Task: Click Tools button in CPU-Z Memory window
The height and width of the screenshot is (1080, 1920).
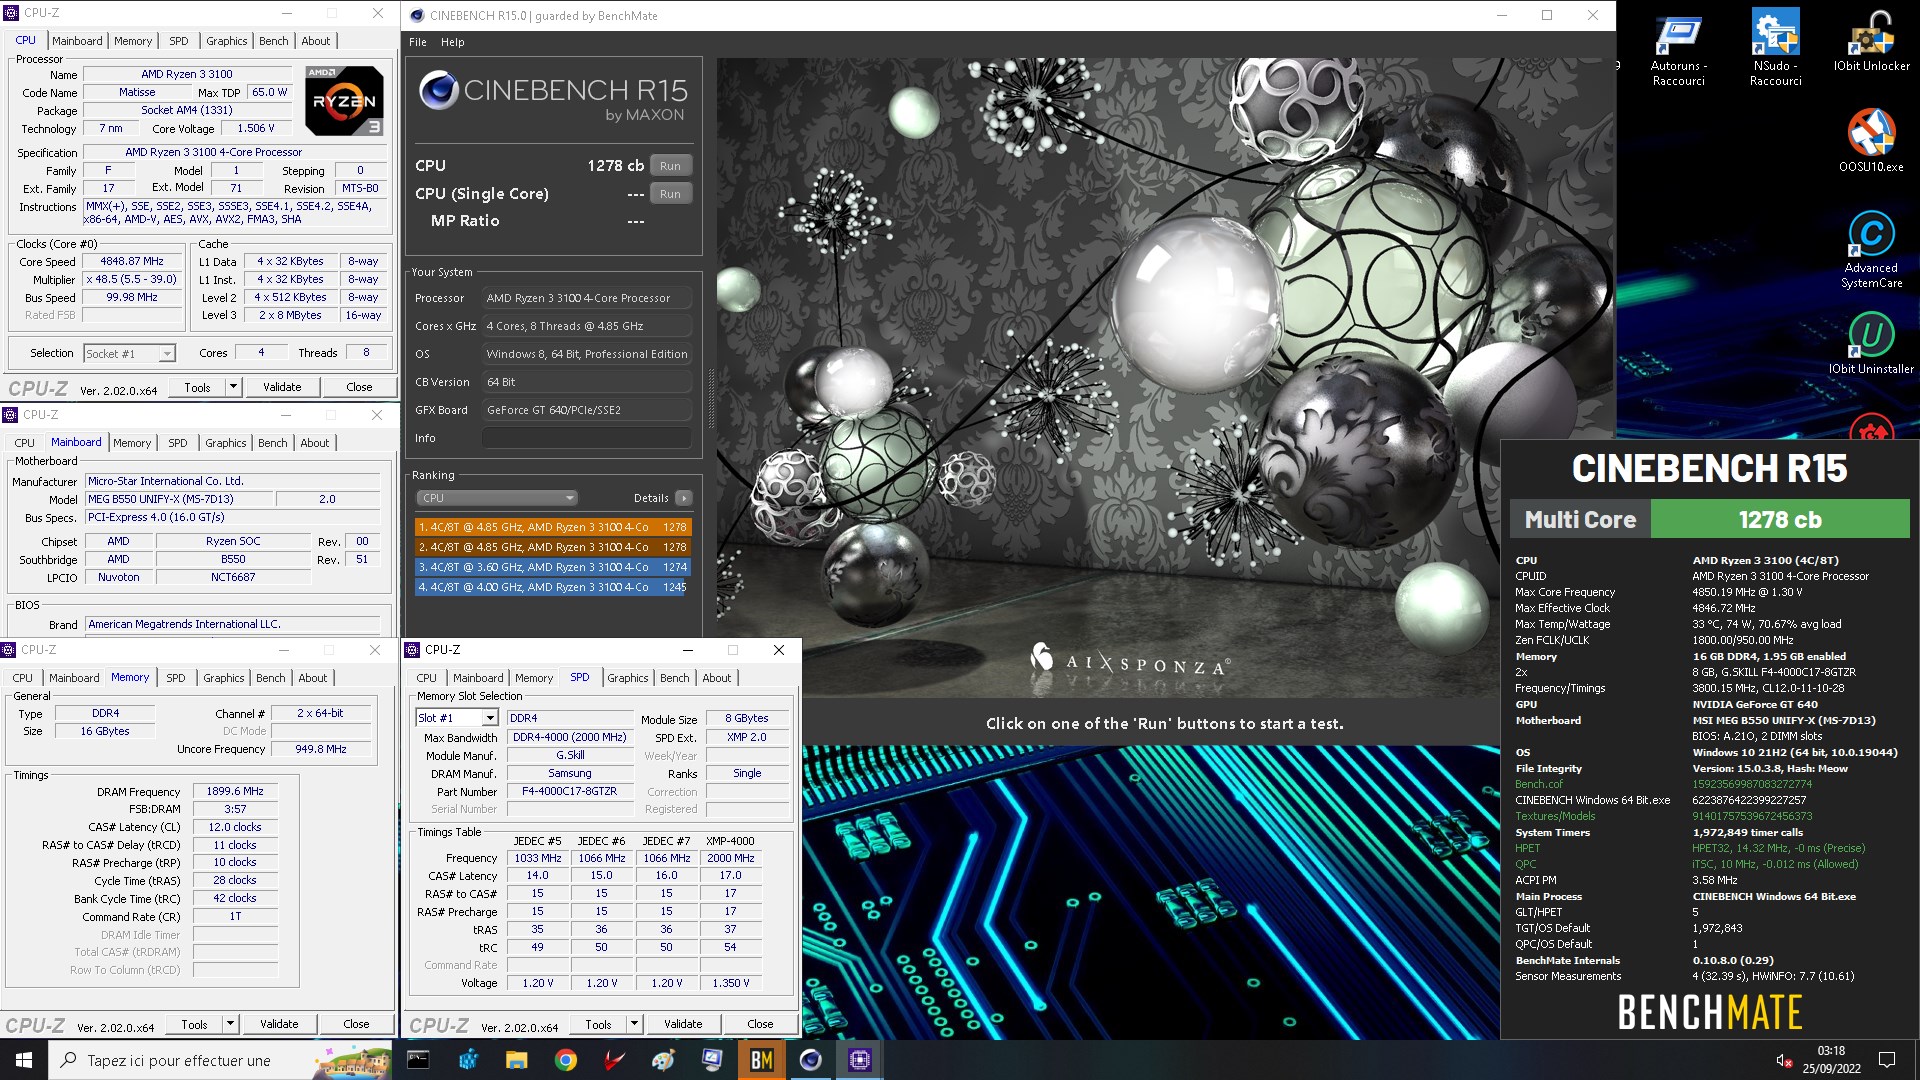Action: tap(194, 1024)
